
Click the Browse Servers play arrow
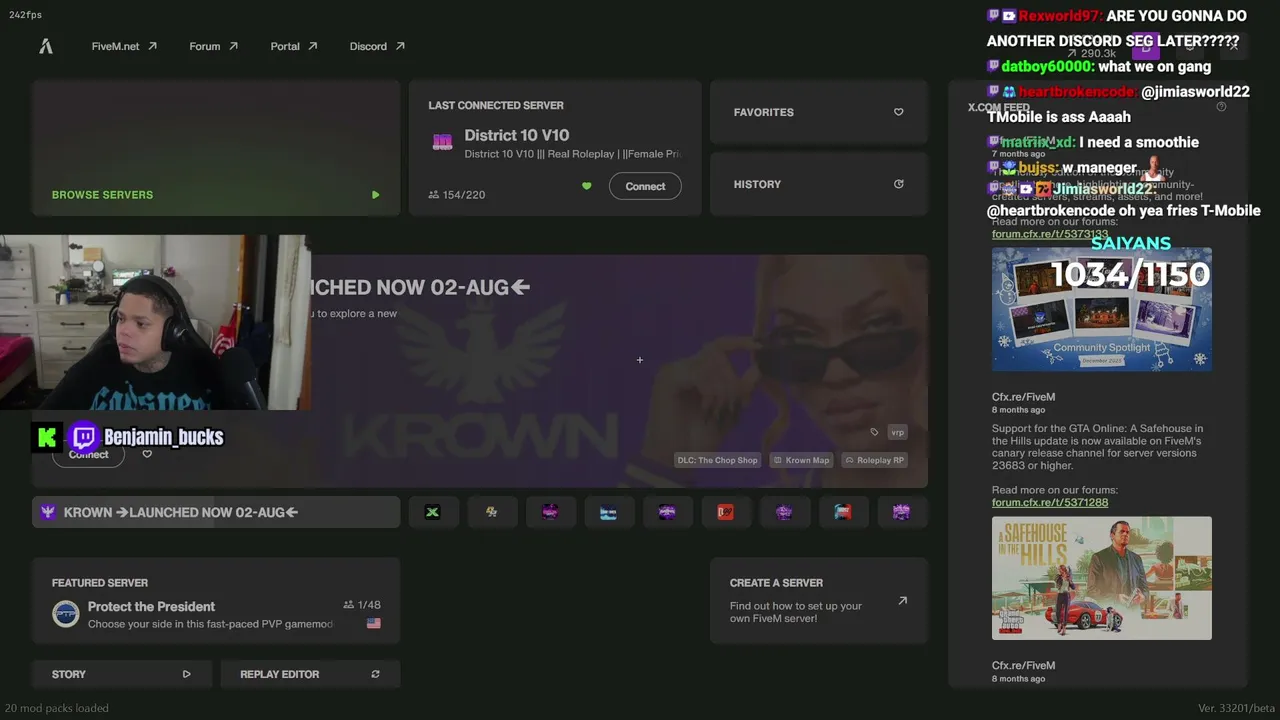tap(375, 195)
